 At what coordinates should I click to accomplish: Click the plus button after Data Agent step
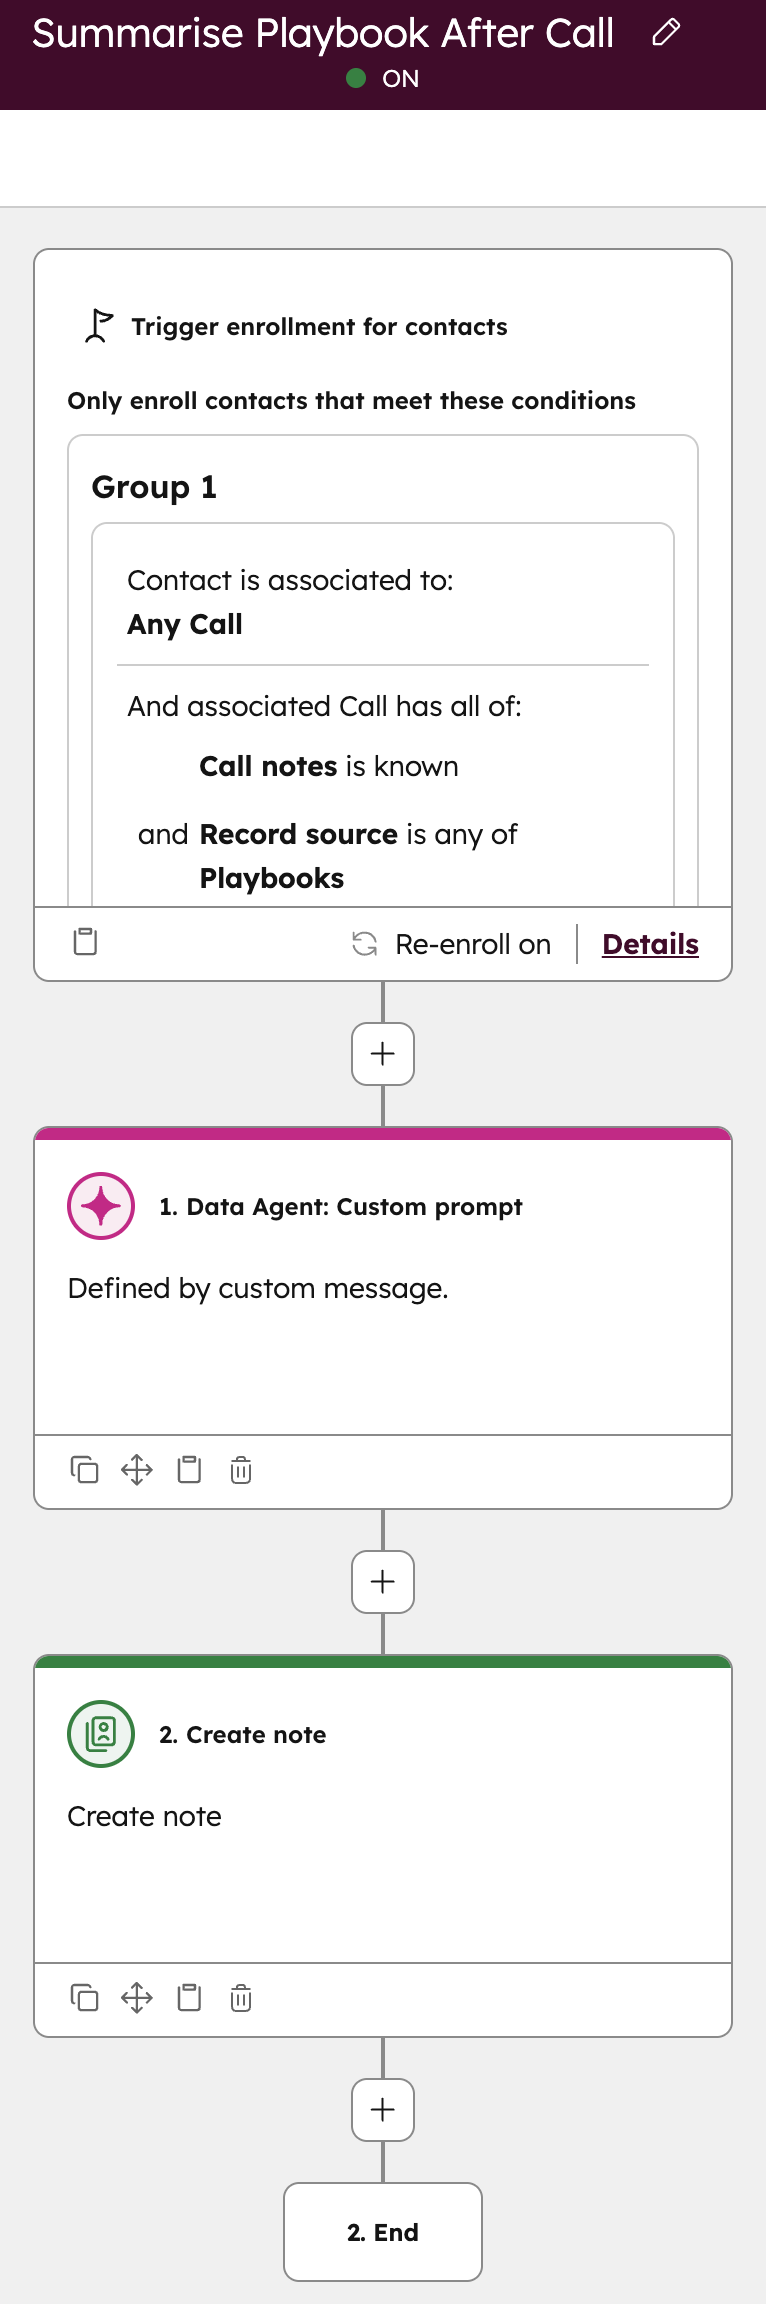point(383,1581)
